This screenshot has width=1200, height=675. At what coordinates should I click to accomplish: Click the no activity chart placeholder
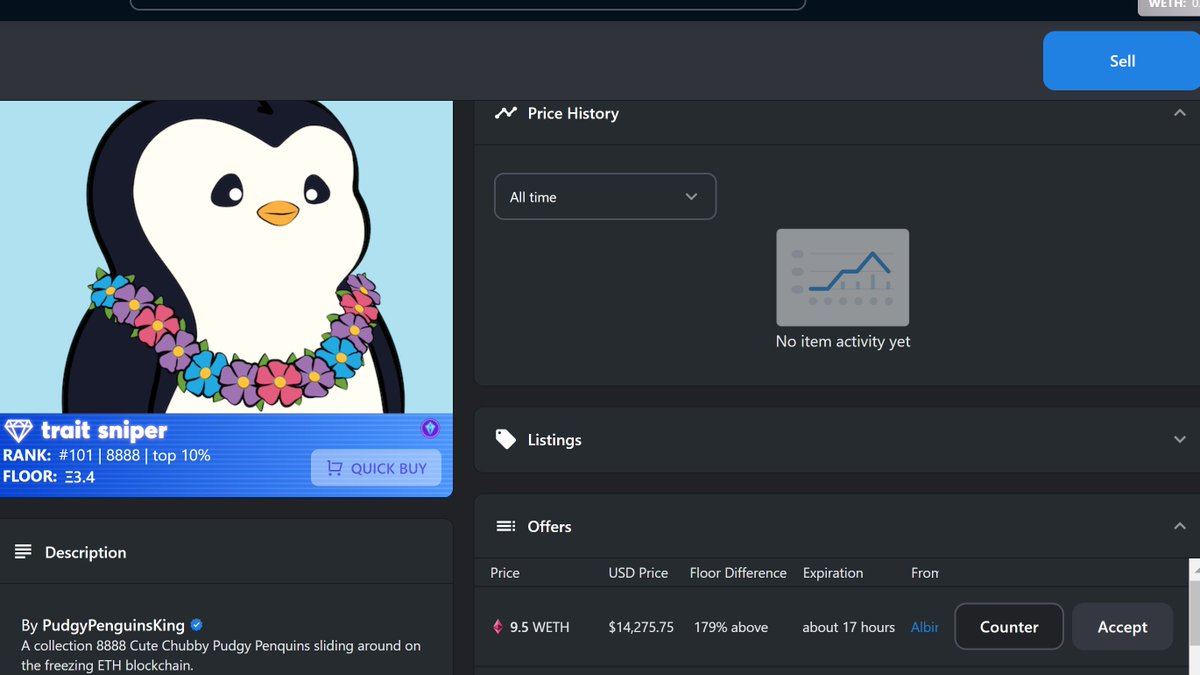843,278
